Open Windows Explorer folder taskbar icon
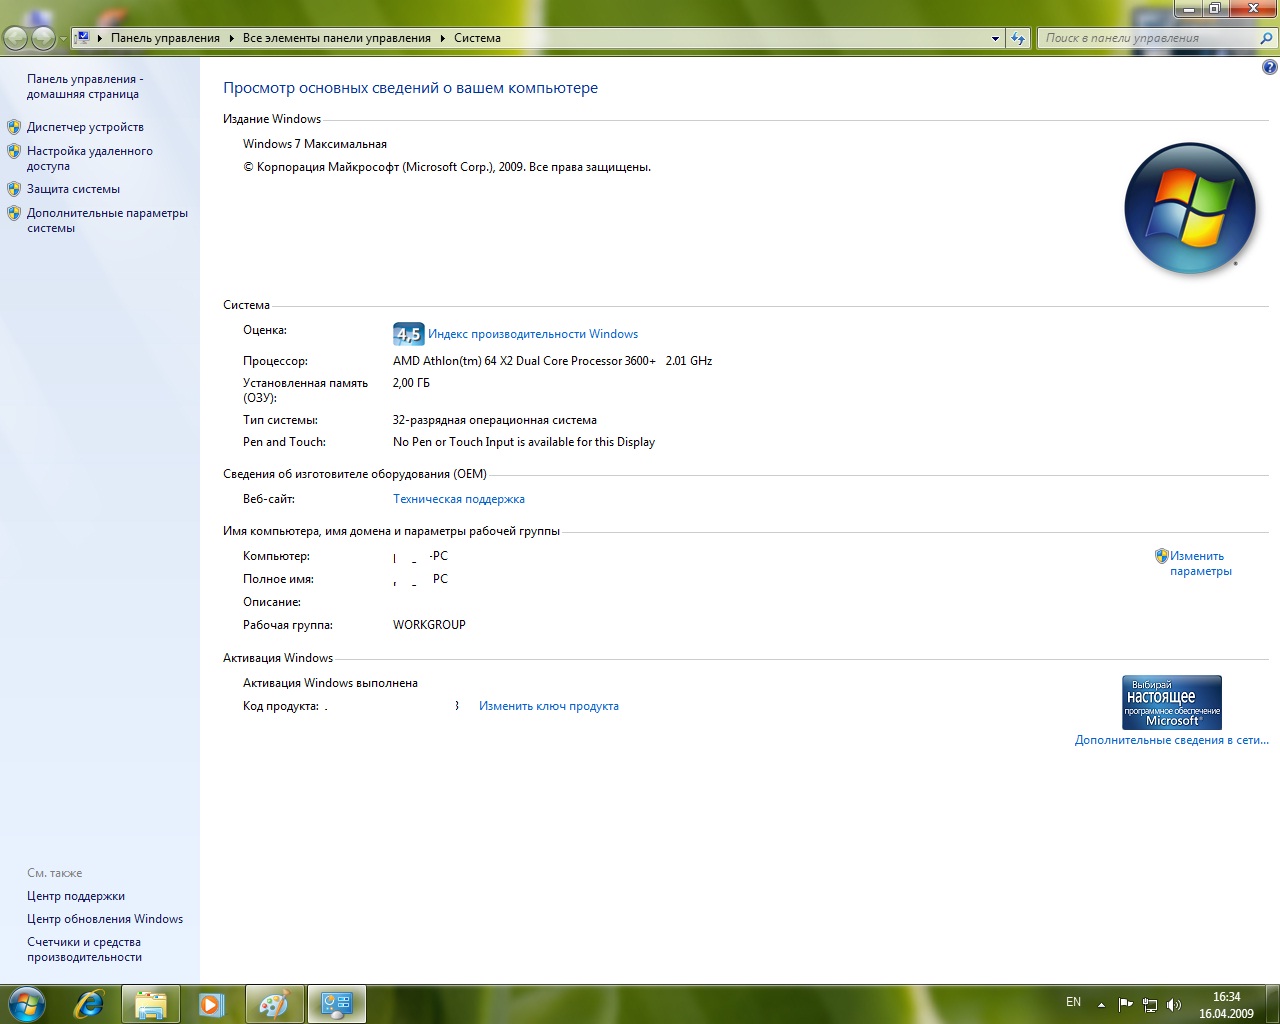Screen dimensions: 1280x1024 150,1004
